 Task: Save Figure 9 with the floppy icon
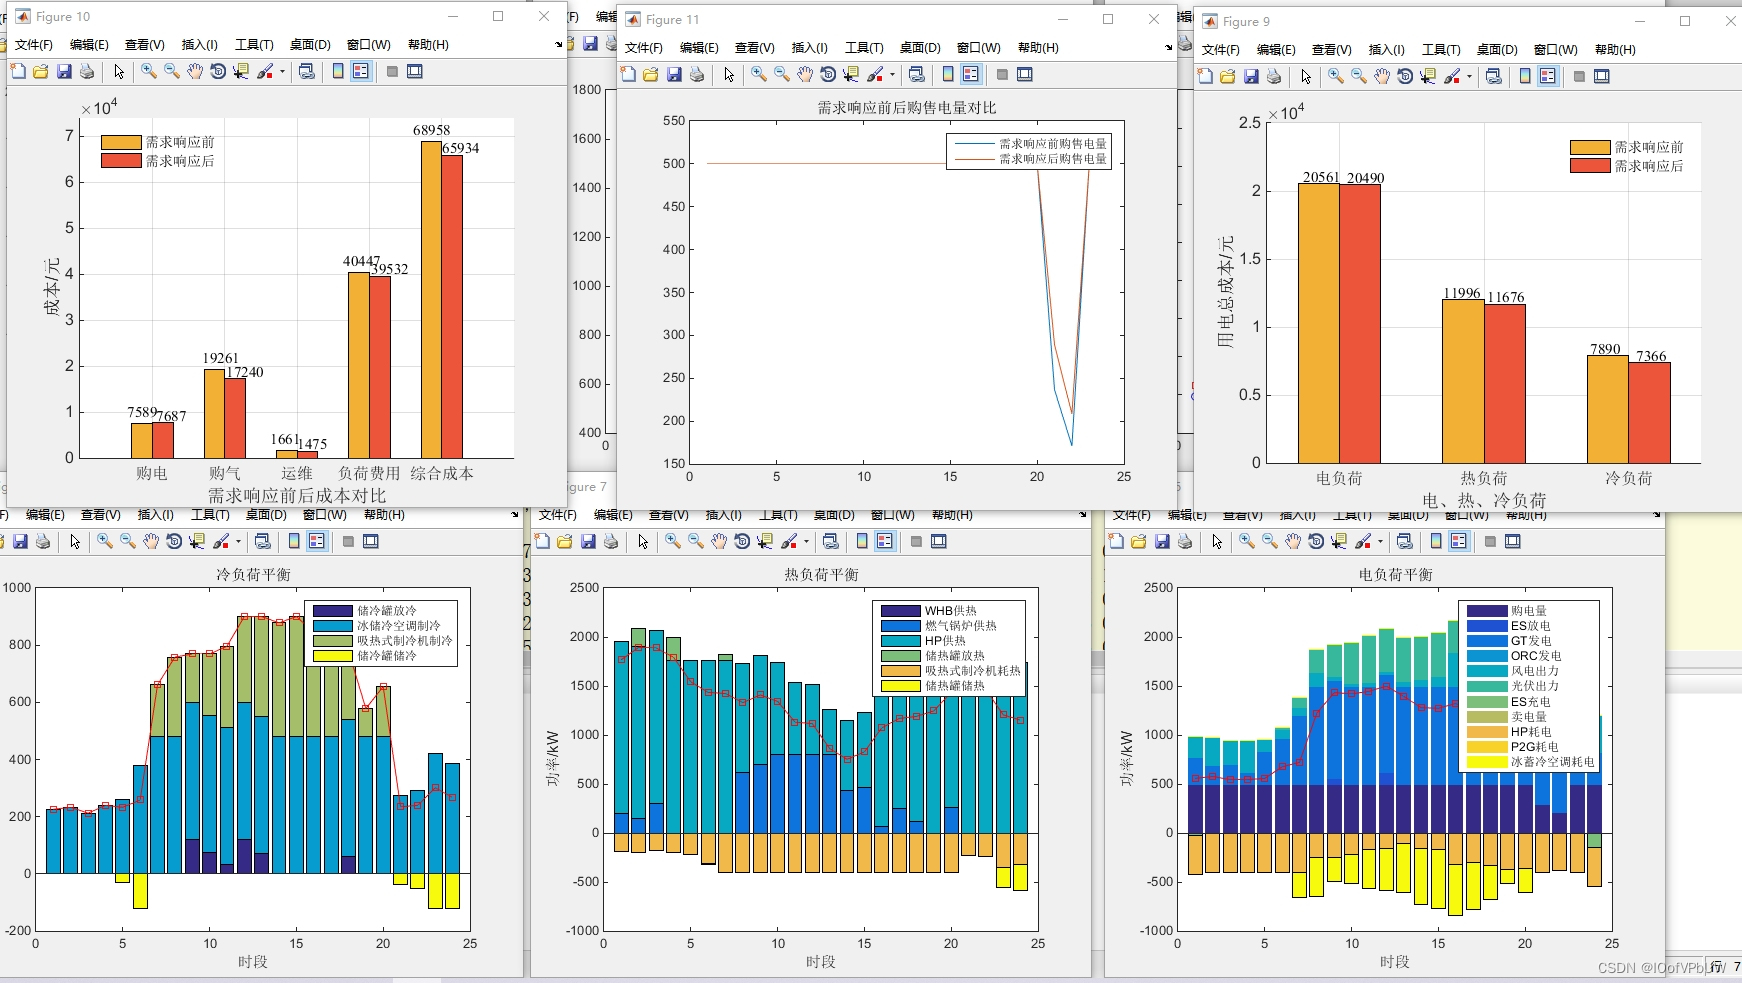tap(1251, 76)
